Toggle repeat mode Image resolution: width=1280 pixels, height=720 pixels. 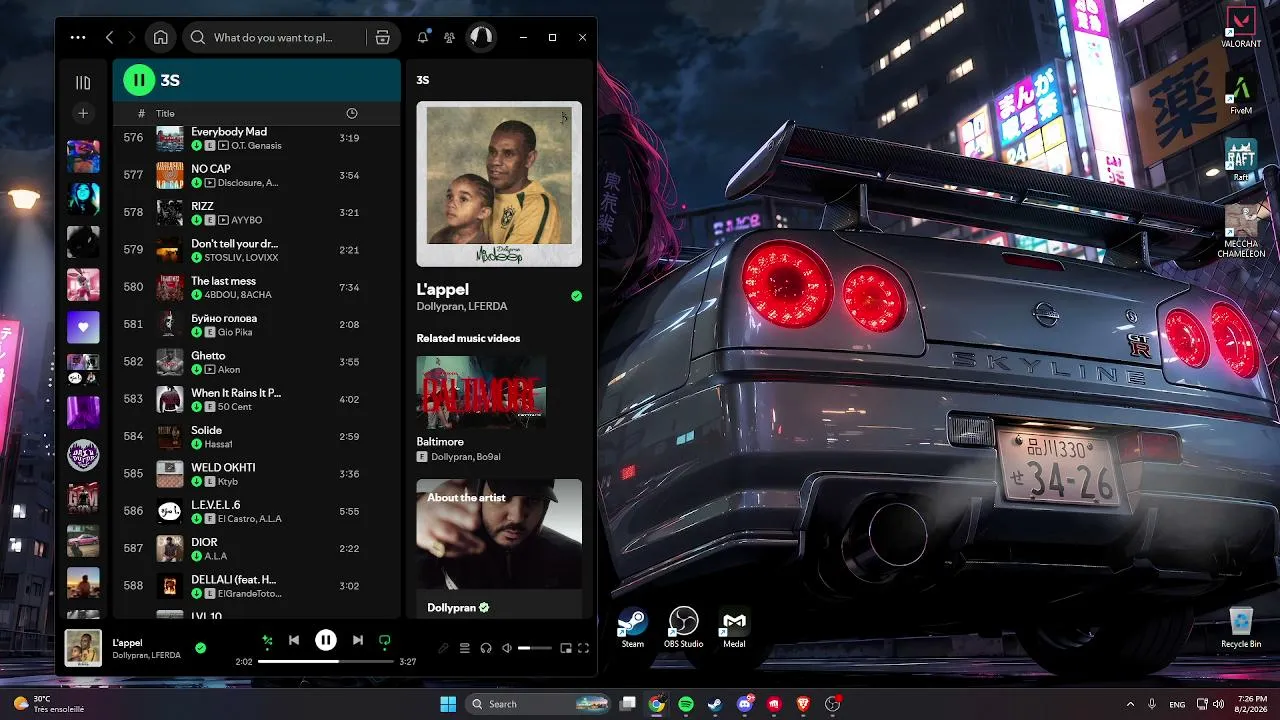(385, 640)
